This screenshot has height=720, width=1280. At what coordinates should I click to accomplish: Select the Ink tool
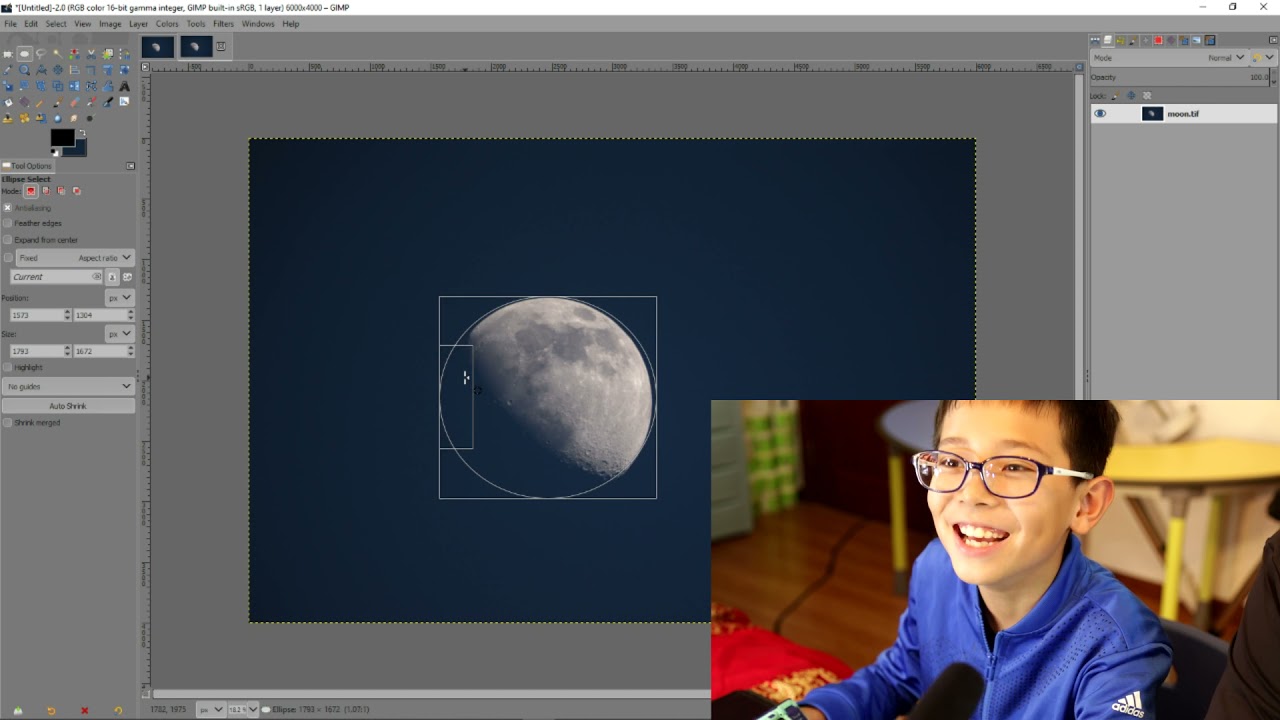click(x=108, y=102)
